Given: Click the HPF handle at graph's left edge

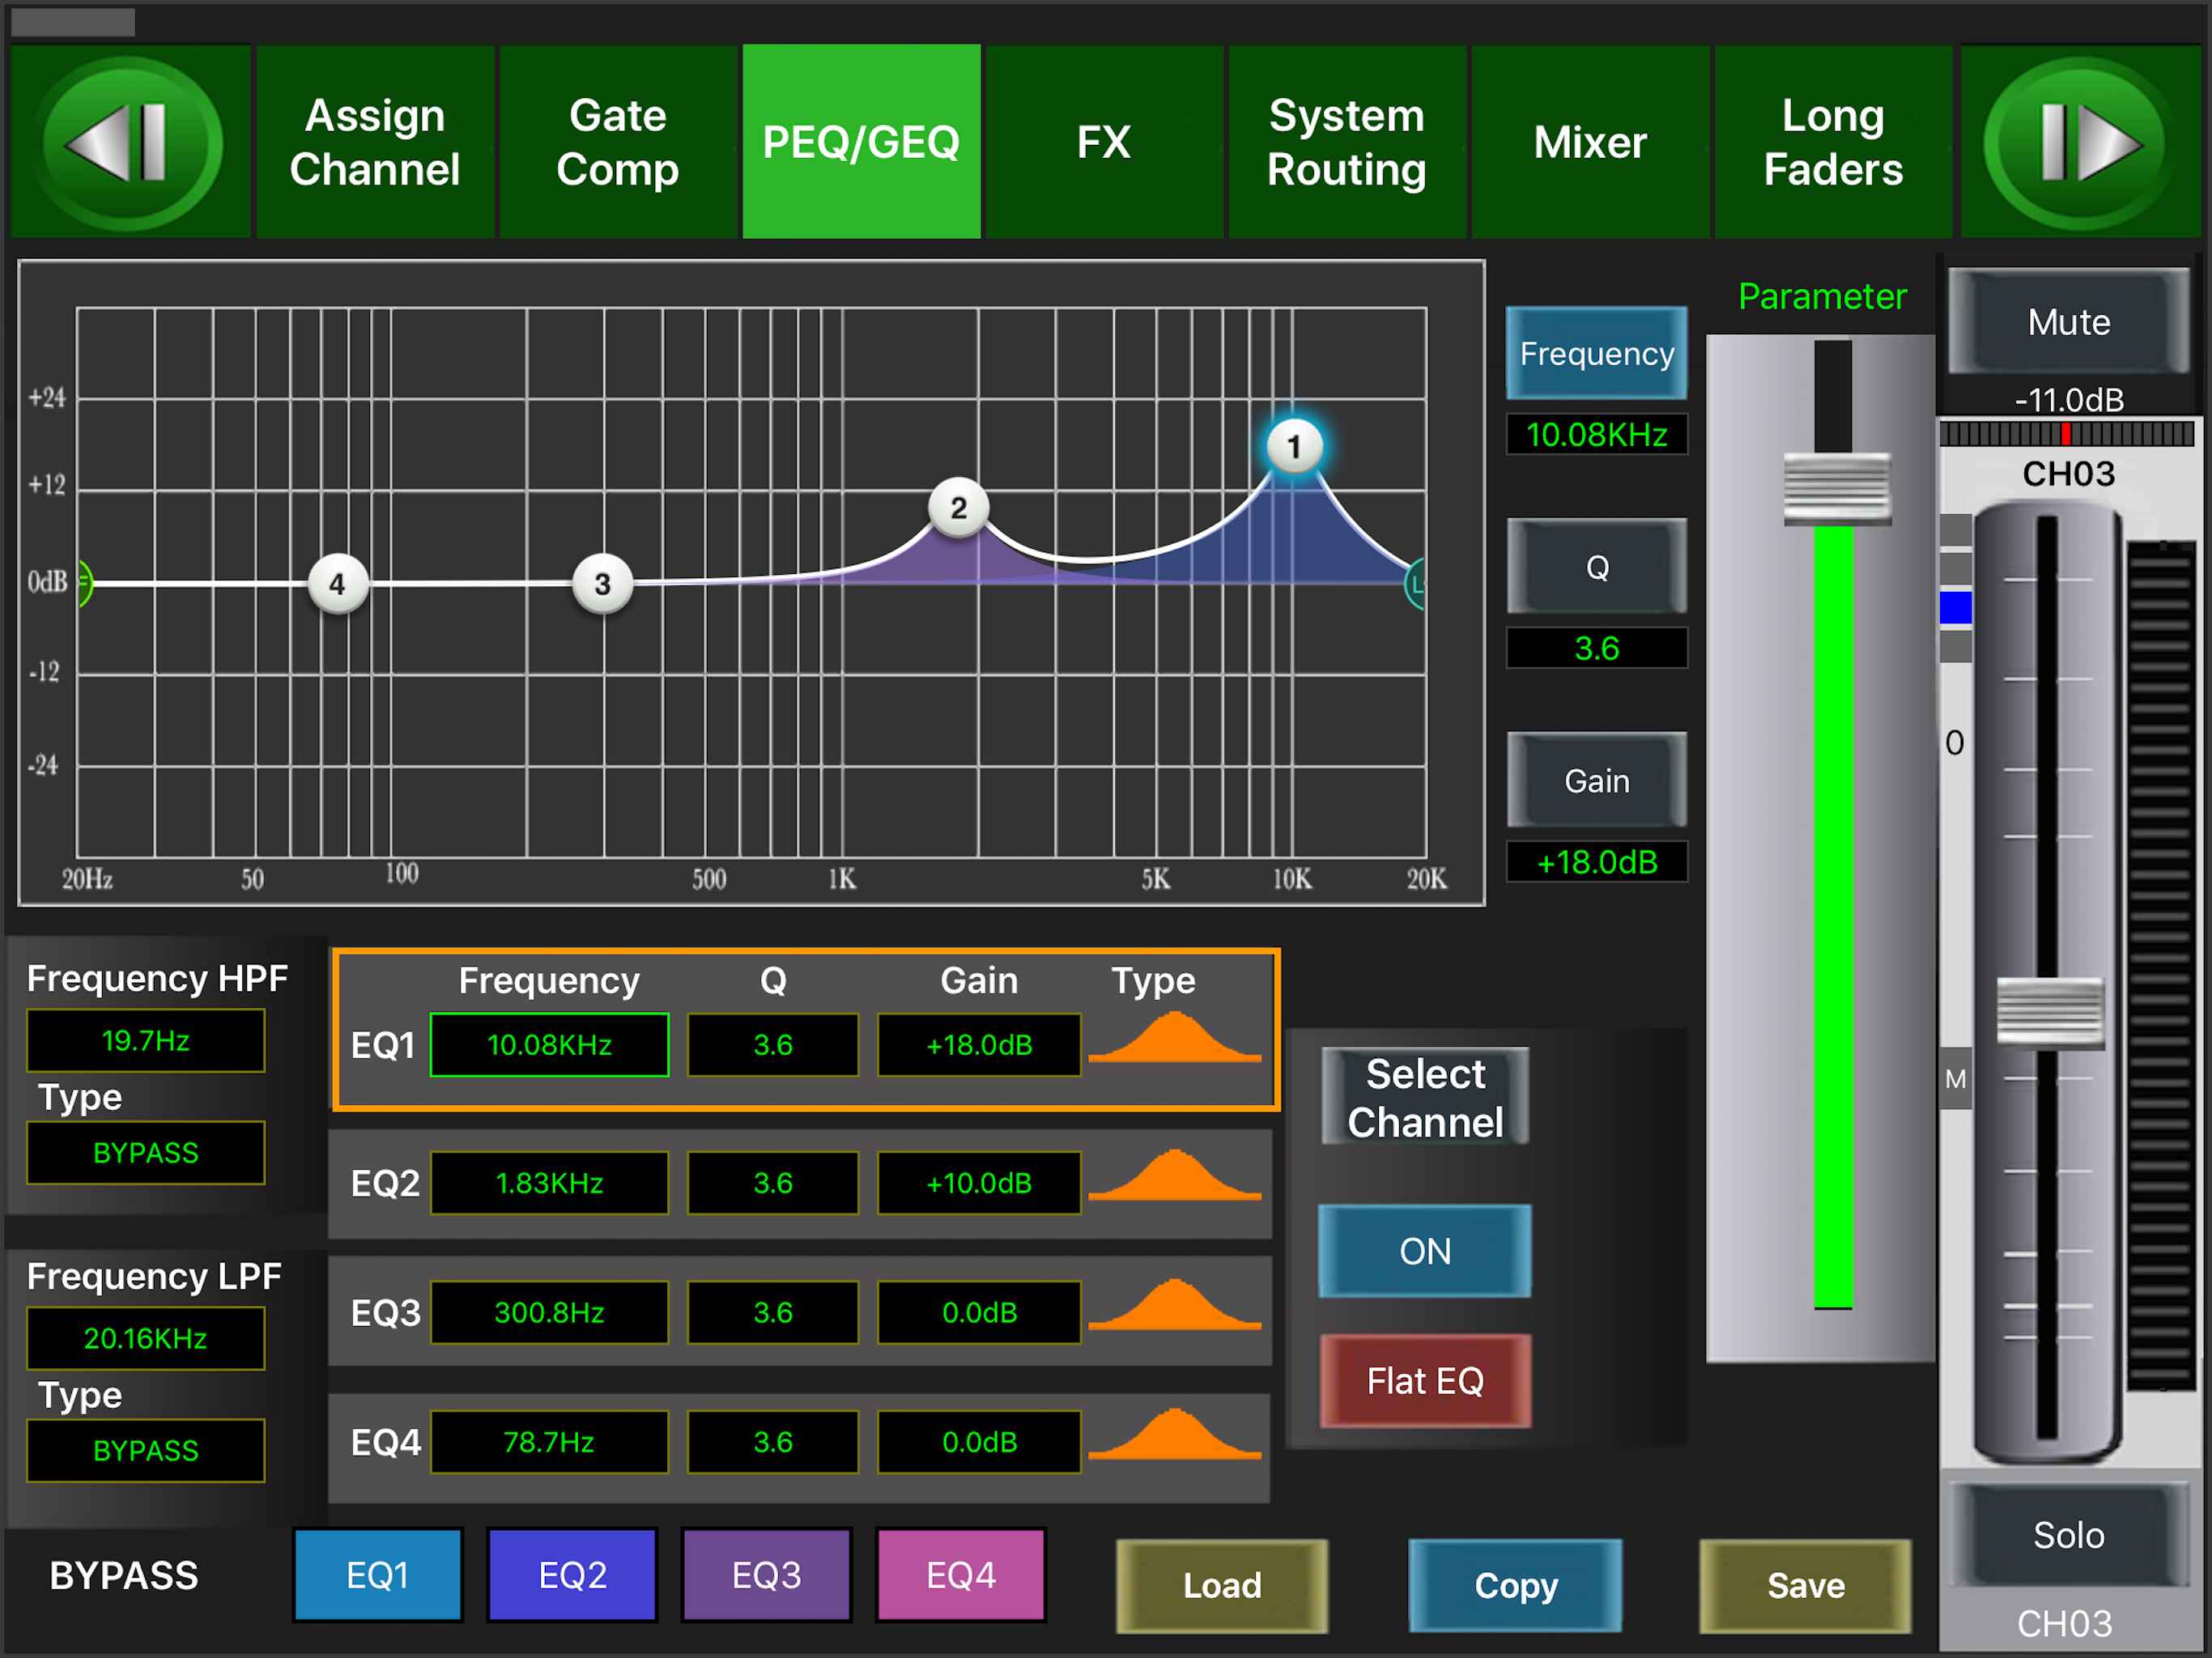Looking at the screenshot, I should (85, 582).
